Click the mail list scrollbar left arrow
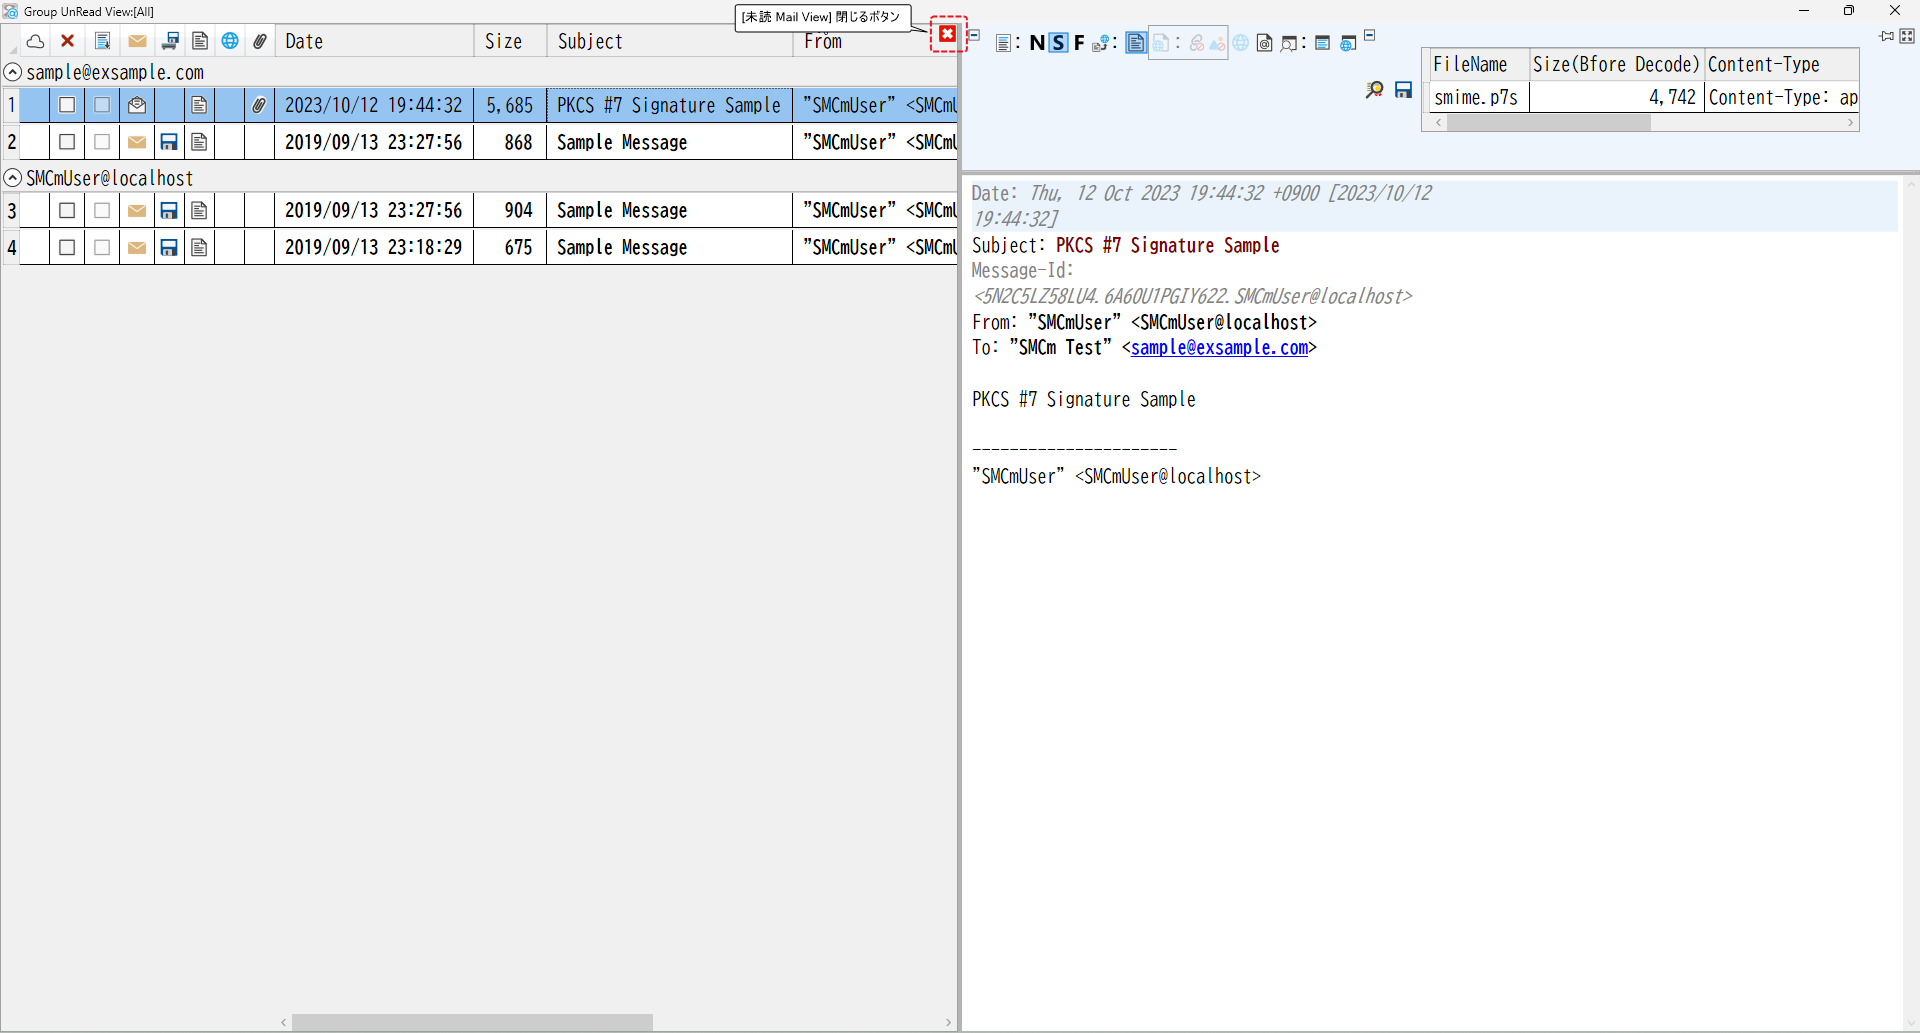The image size is (1920, 1033). pos(284,1022)
